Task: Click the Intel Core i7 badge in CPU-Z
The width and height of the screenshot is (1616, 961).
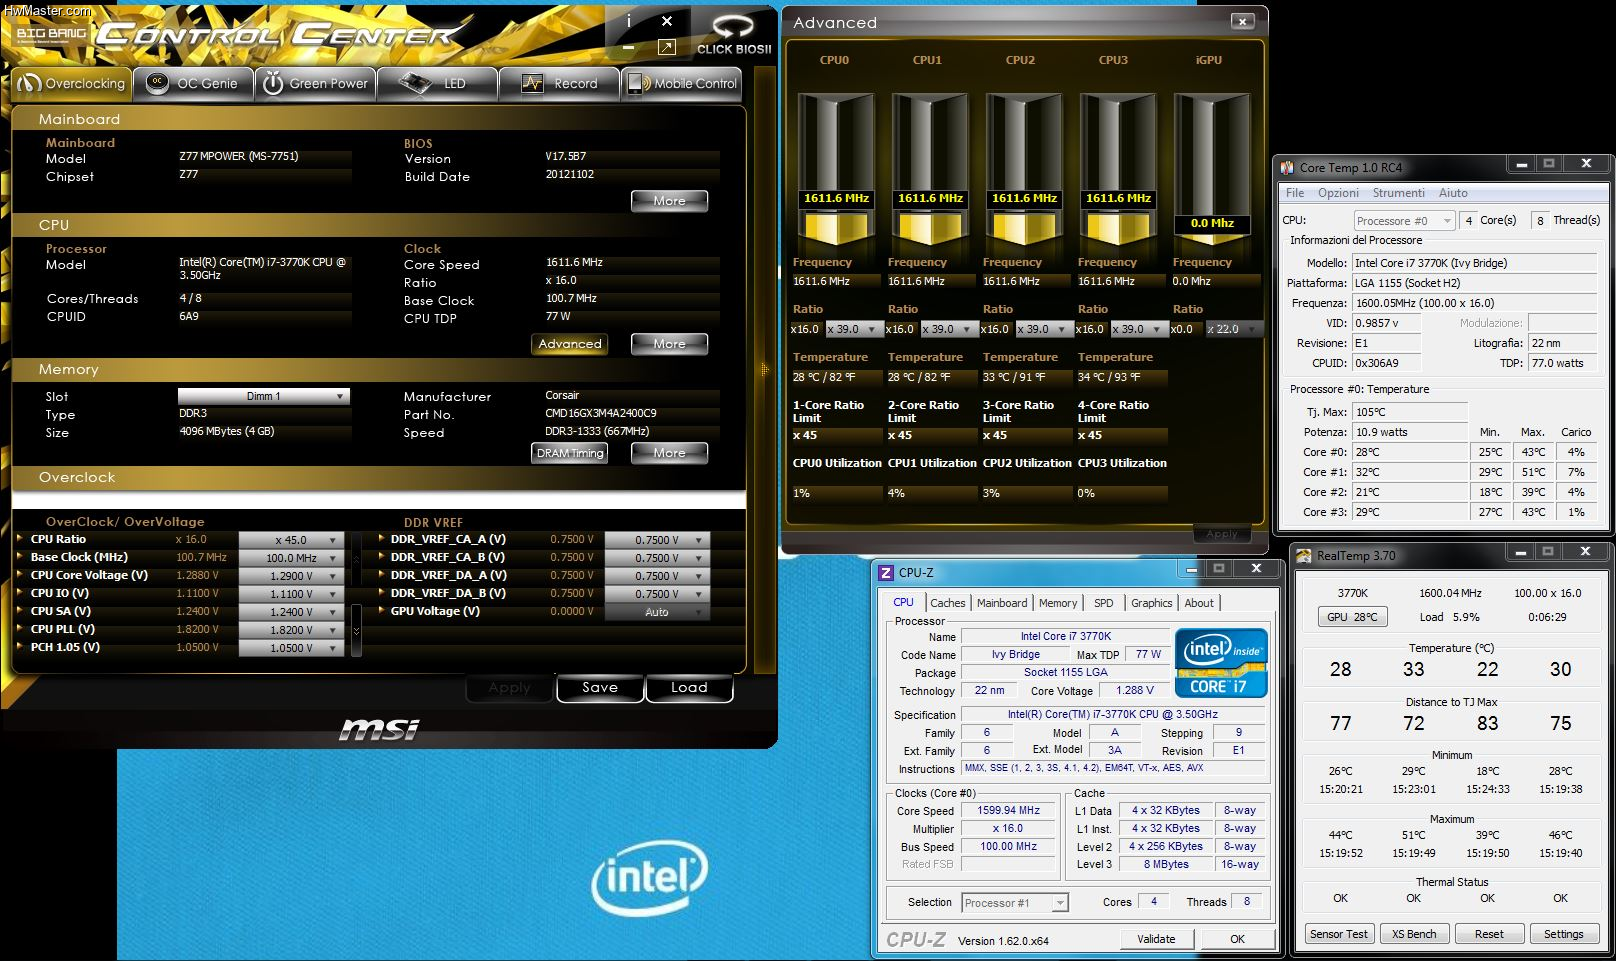Action: 1221,663
